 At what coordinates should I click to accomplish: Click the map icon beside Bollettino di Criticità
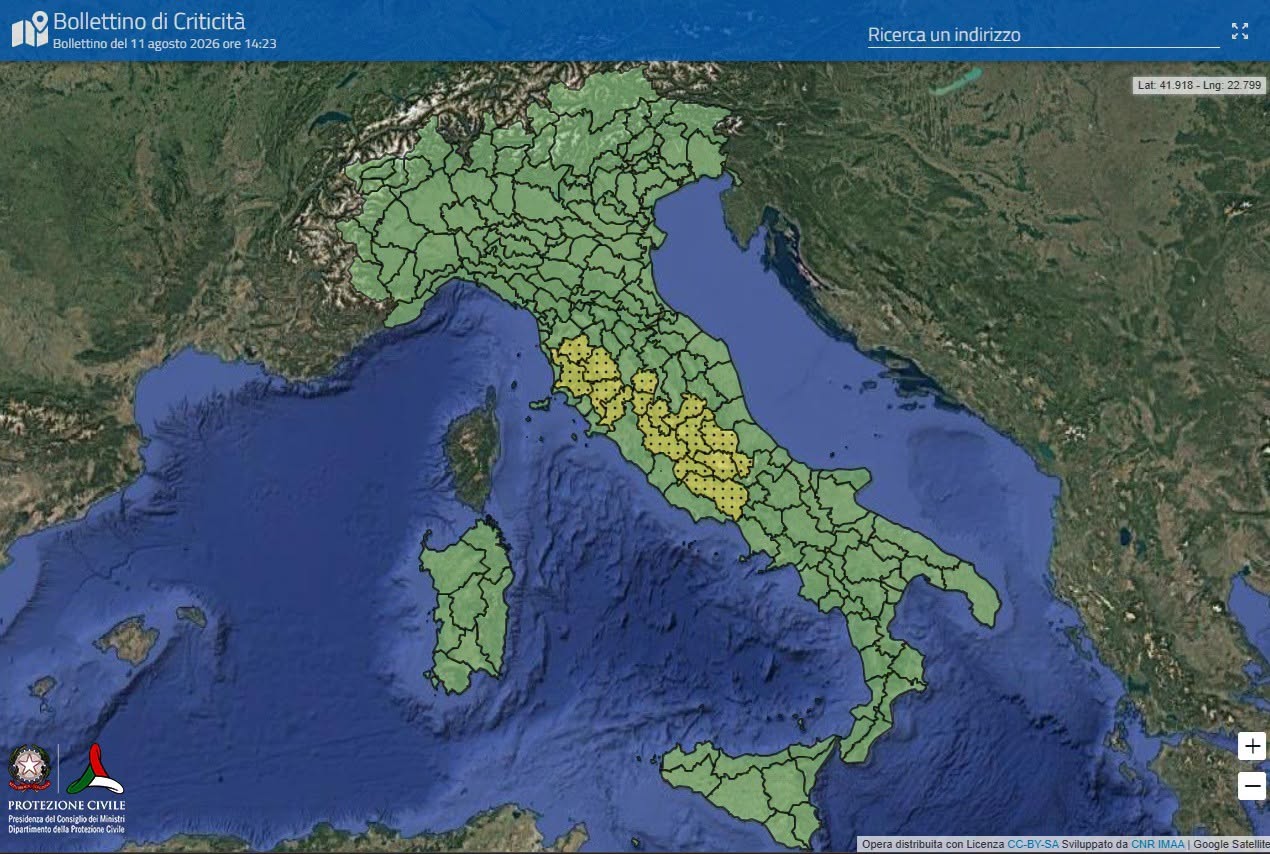pos(30,29)
